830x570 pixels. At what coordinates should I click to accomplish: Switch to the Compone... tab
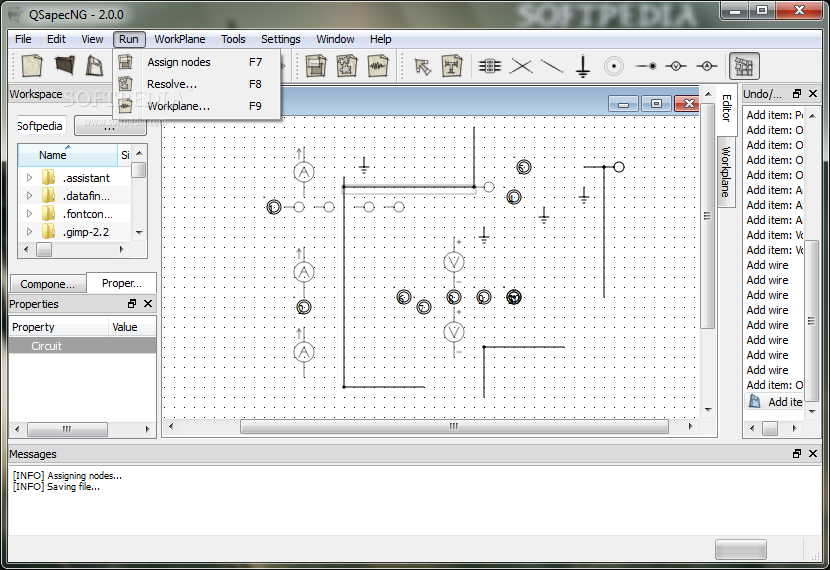pyautogui.click(x=47, y=284)
